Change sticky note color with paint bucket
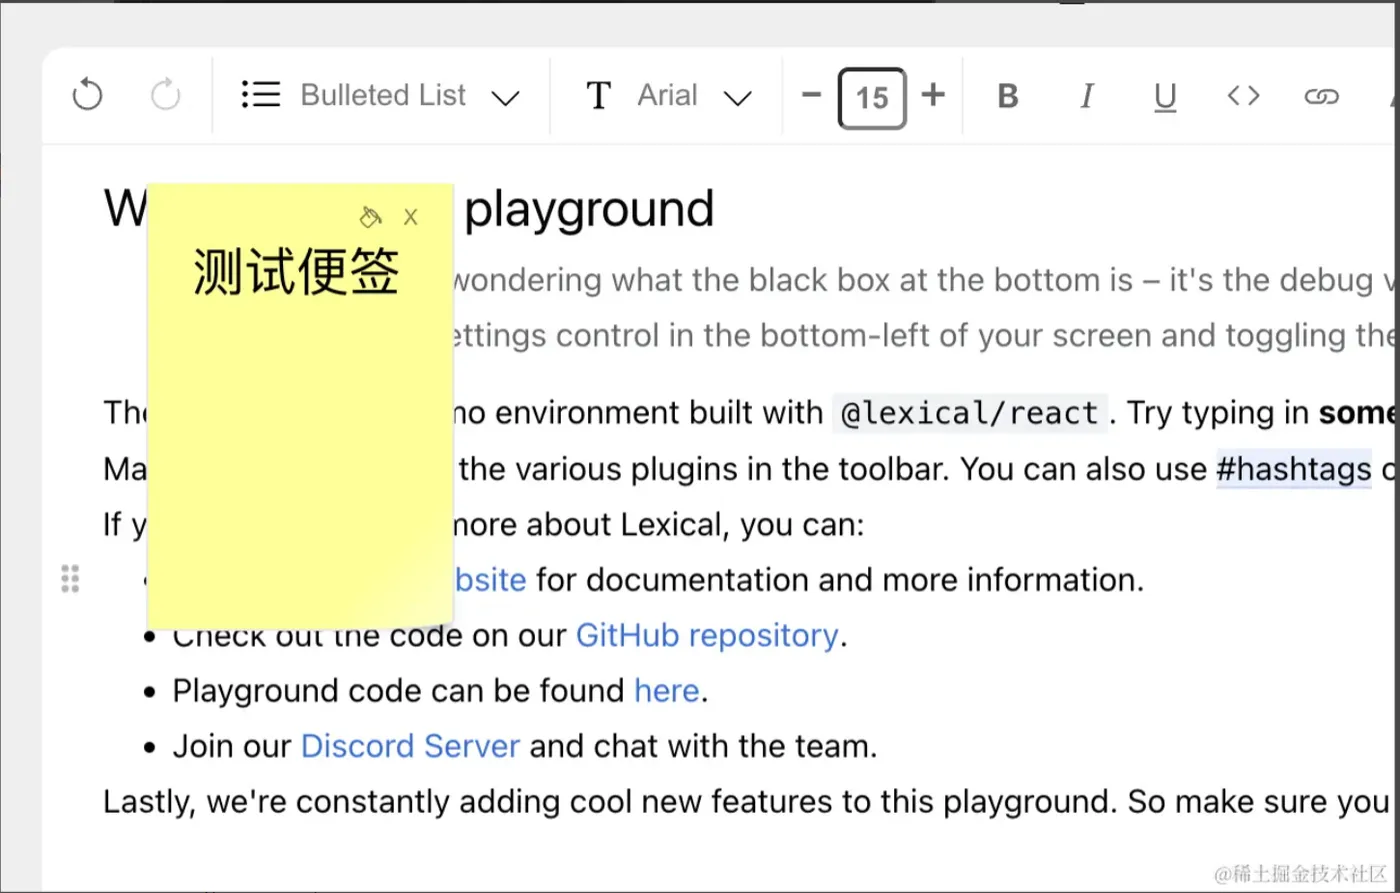The width and height of the screenshot is (1400, 893). (x=370, y=217)
